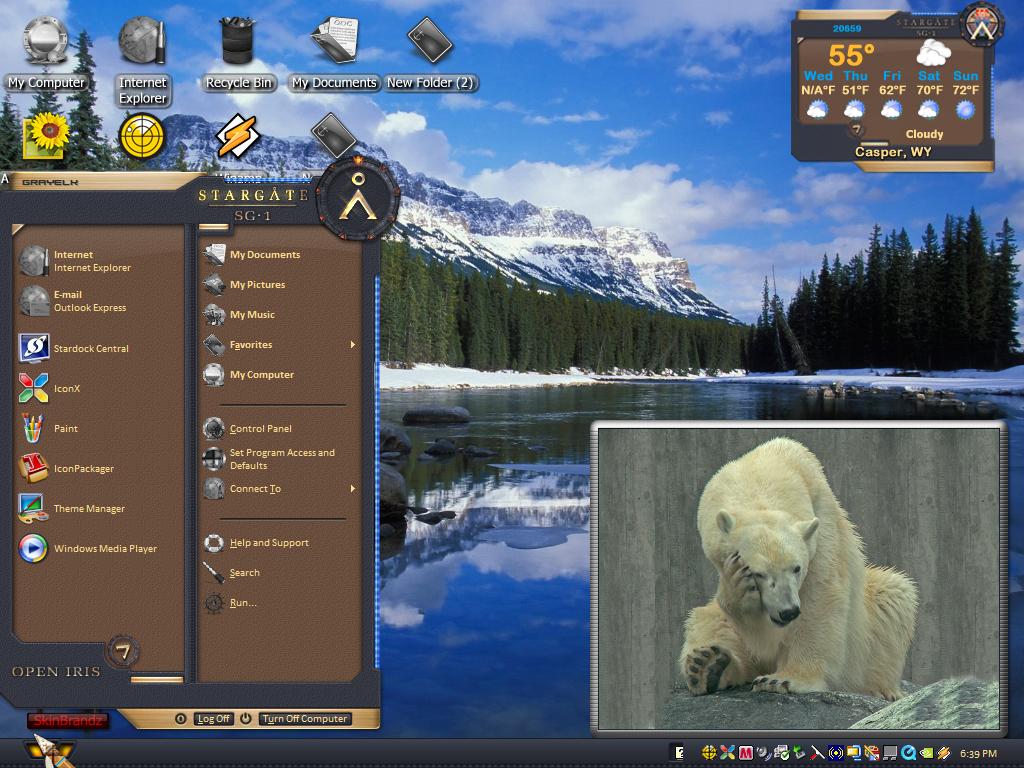This screenshot has height=768, width=1024.
Task: Click the My Computer desktop icon
Action: 46,54
